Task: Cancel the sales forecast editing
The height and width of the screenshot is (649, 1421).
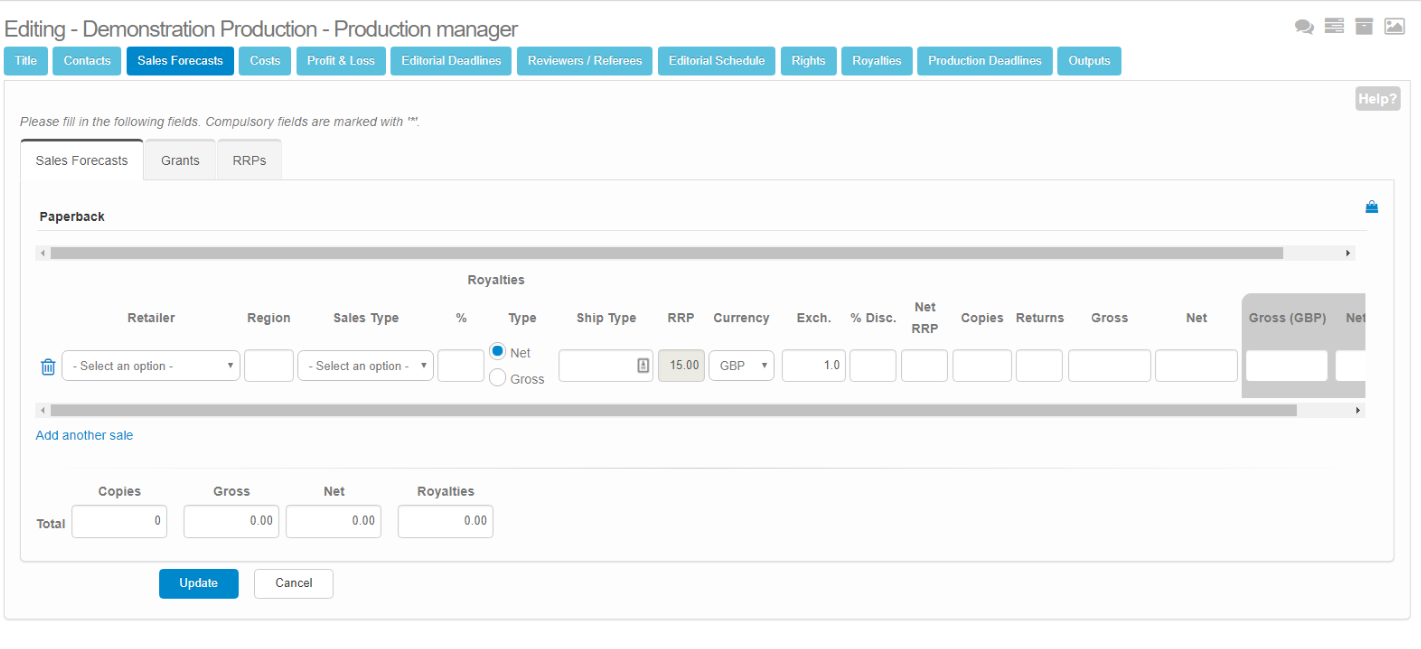Action: click(293, 583)
